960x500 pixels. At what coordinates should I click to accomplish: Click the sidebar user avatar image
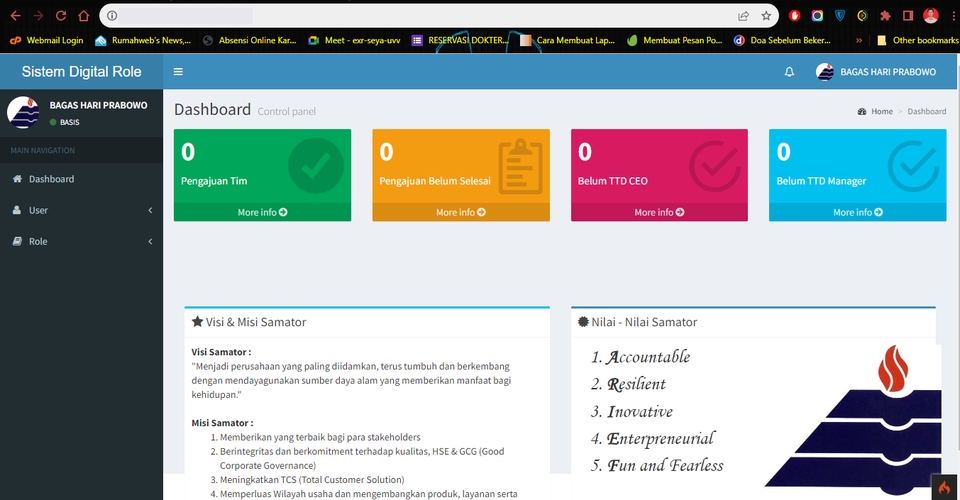pyautogui.click(x=23, y=112)
